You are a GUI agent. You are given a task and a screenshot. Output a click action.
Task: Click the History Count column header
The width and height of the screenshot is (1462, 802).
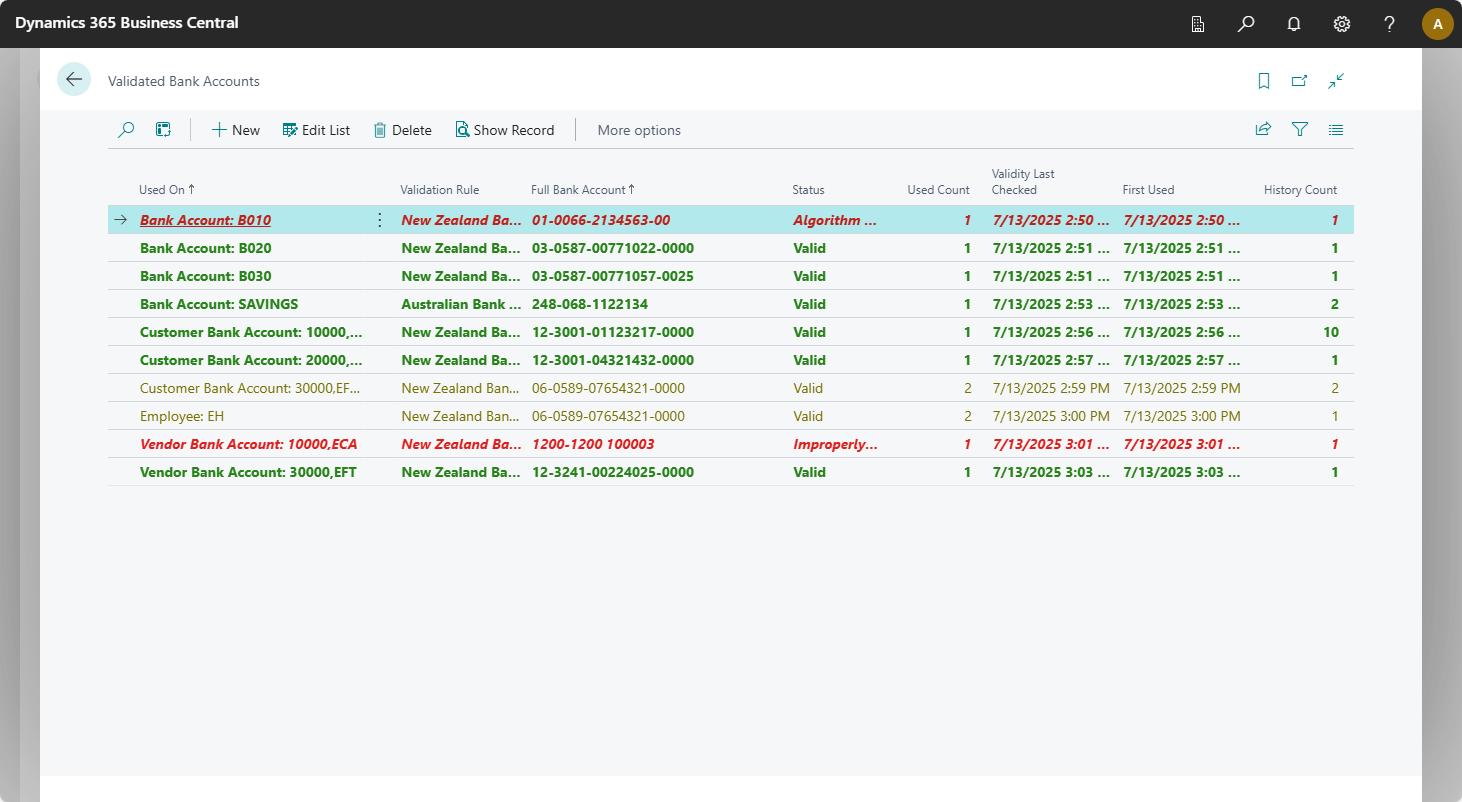tap(1300, 189)
